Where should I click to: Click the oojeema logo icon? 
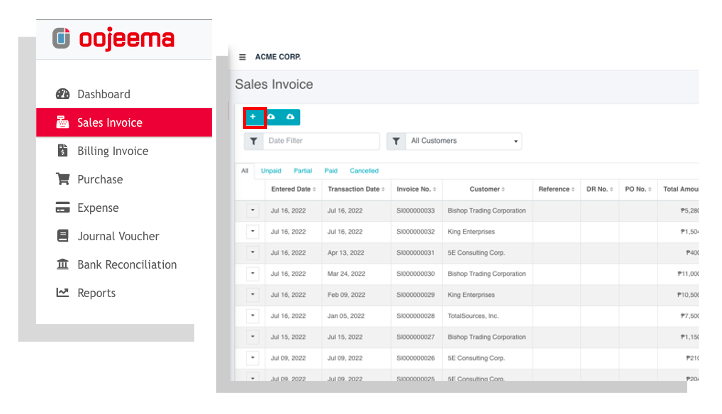click(x=61, y=38)
